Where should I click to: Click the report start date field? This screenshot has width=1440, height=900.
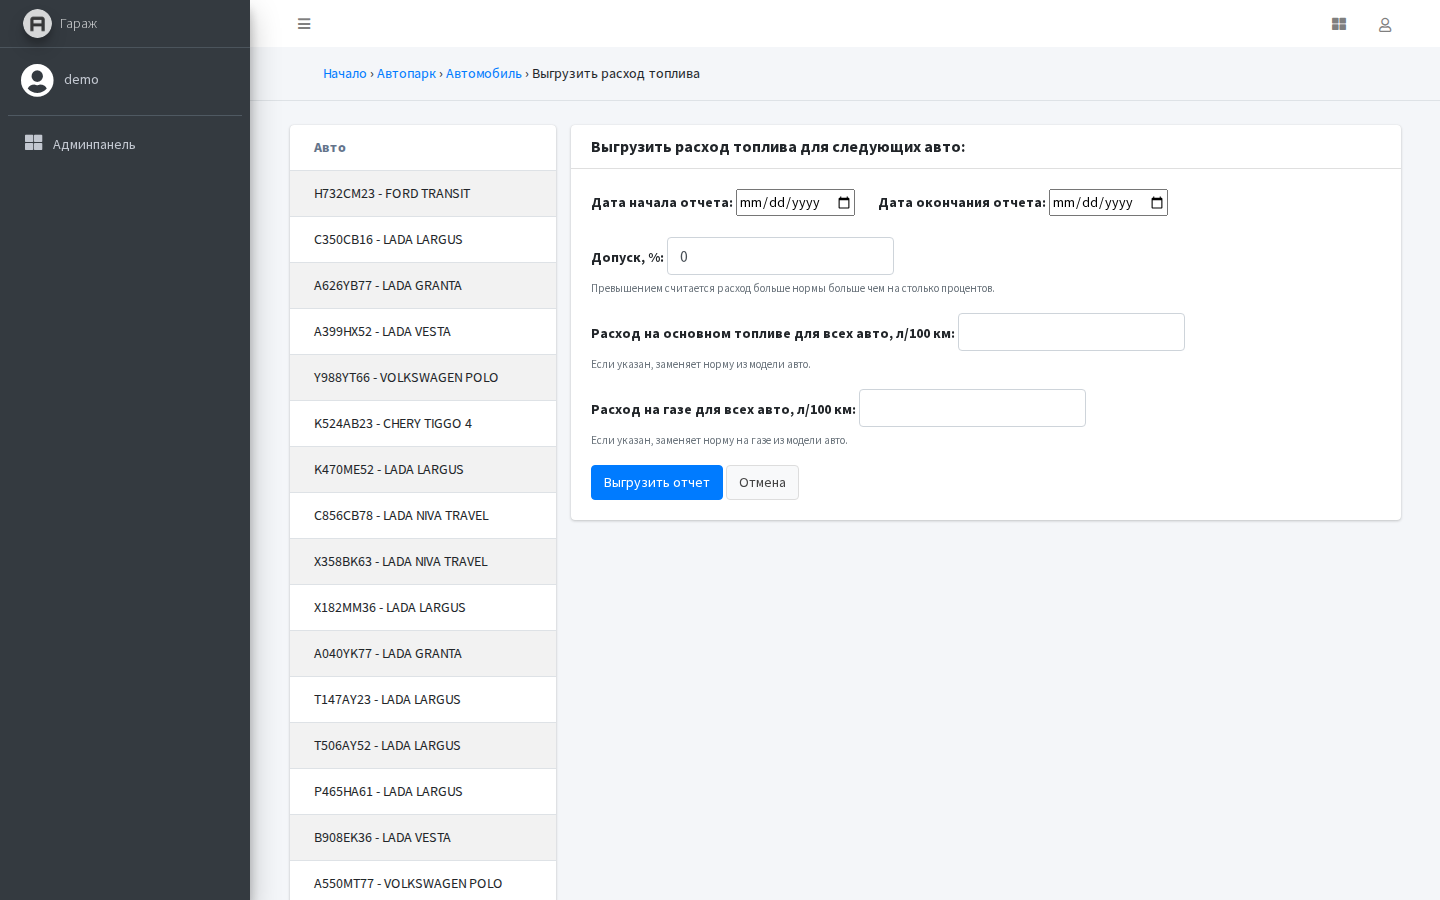[x=795, y=203]
